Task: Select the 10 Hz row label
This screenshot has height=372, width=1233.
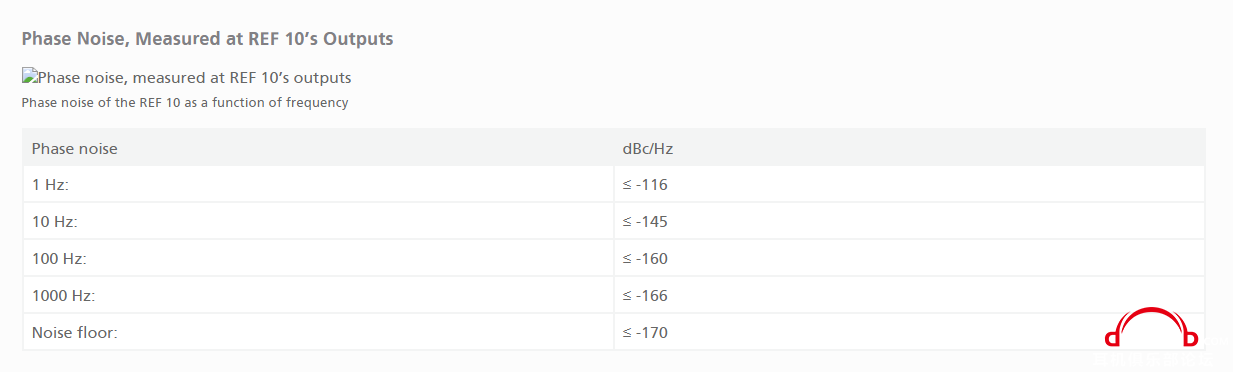Action: (54, 221)
